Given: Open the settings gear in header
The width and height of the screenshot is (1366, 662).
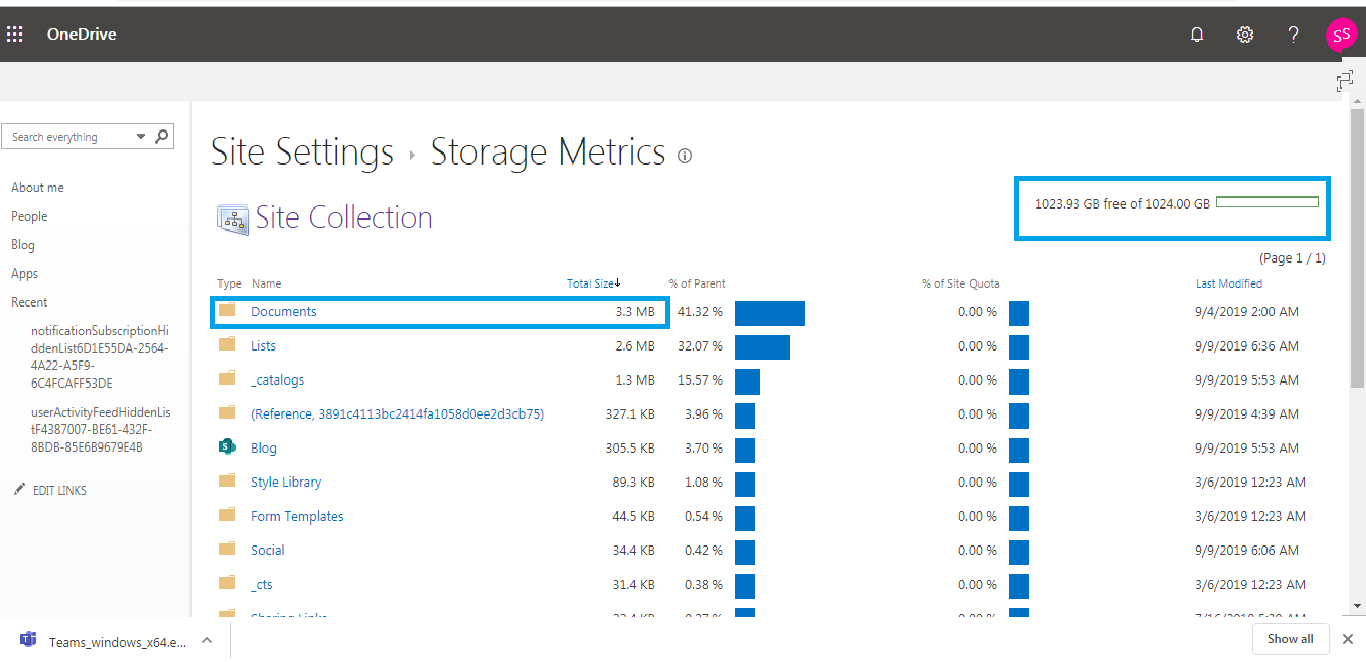Looking at the screenshot, I should [x=1245, y=34].
